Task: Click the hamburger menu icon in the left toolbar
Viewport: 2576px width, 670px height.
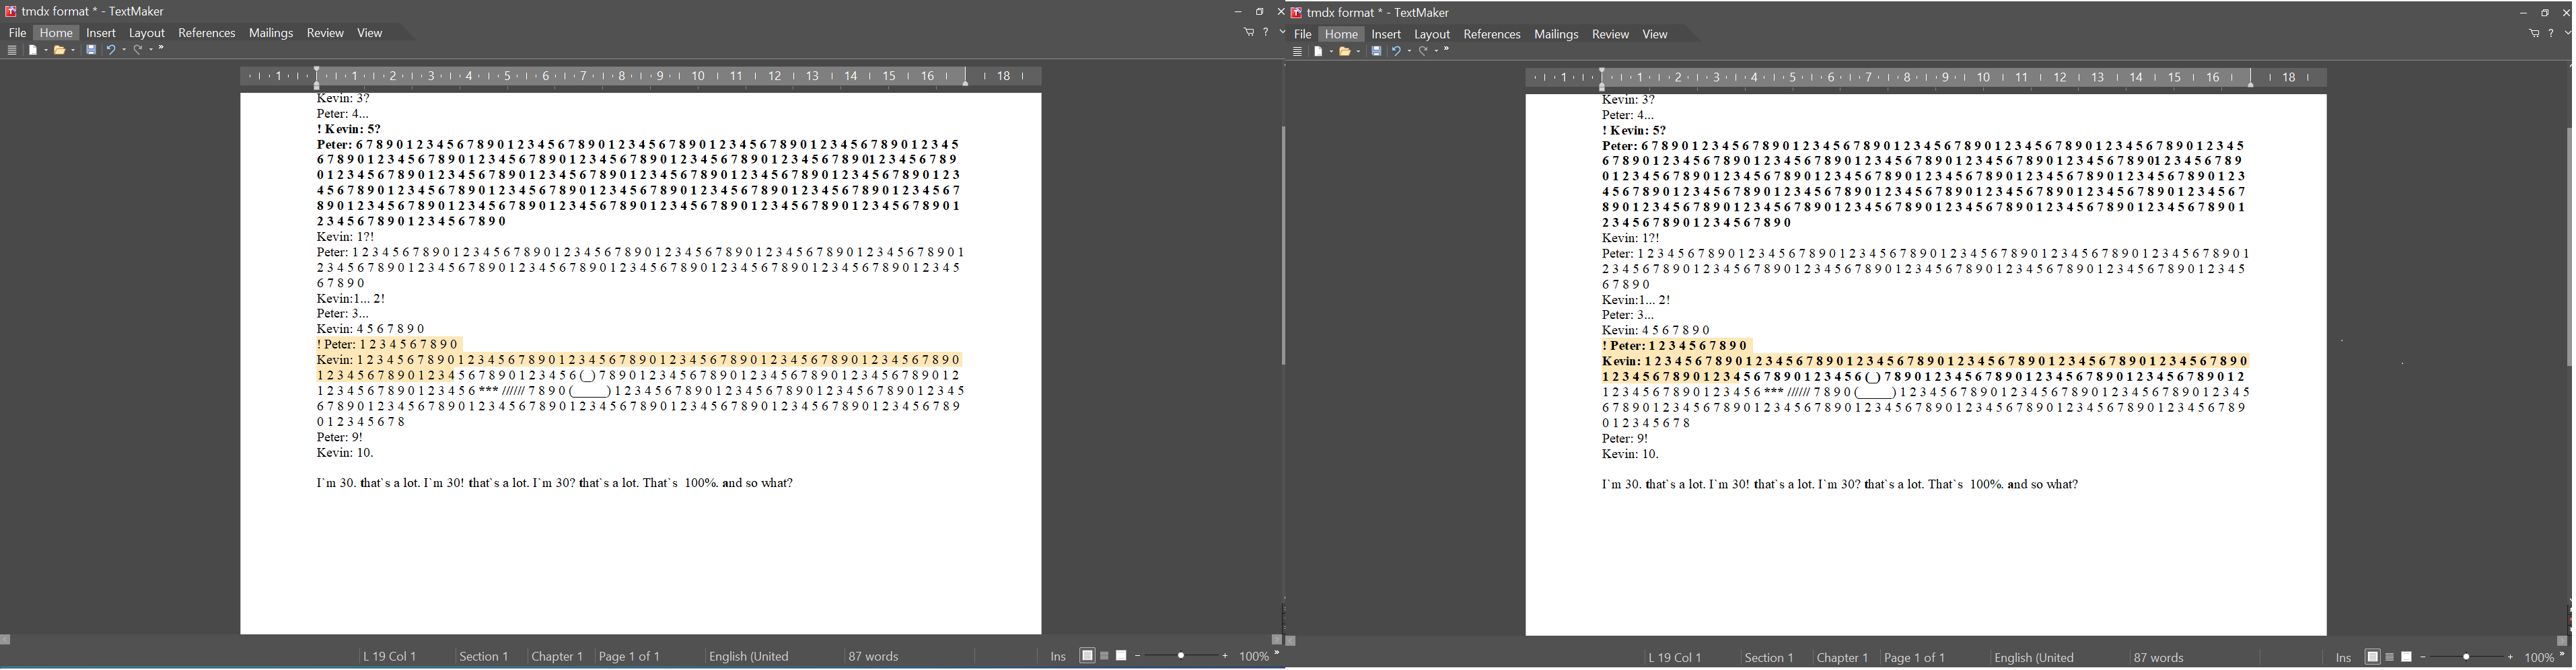Action: [x=12, y=50]
